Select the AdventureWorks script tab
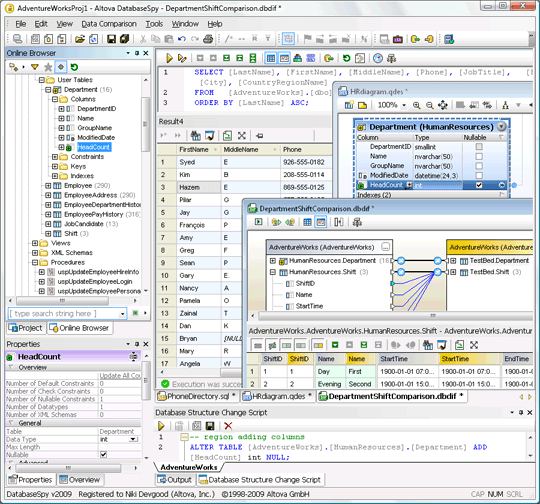This screenshot has width=540, height=504. [189, 467]
